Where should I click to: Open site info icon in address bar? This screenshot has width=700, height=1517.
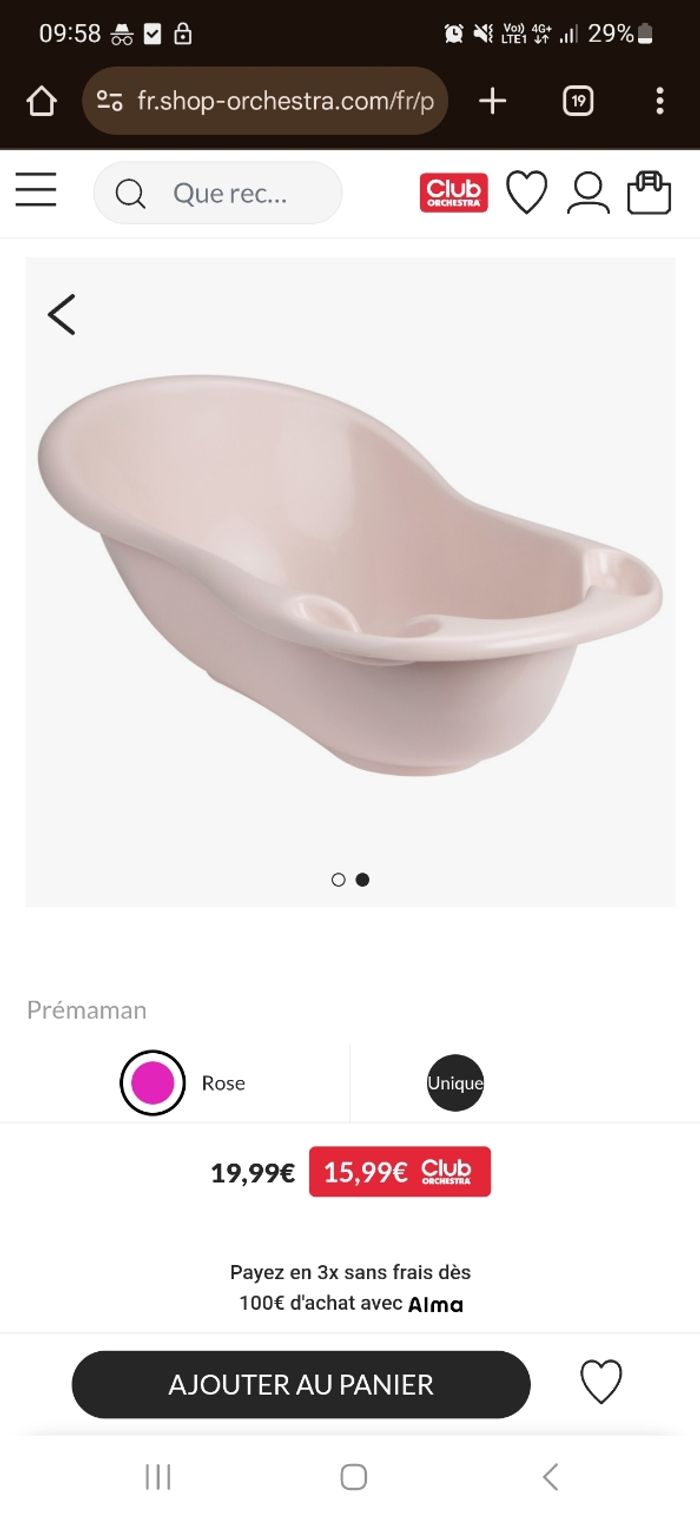(x=109, y=101)
